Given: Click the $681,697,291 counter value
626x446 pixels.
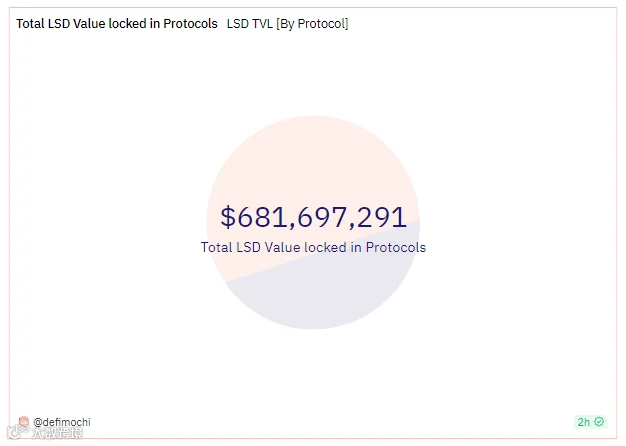Looking at the screenshot, I should 313,217.
